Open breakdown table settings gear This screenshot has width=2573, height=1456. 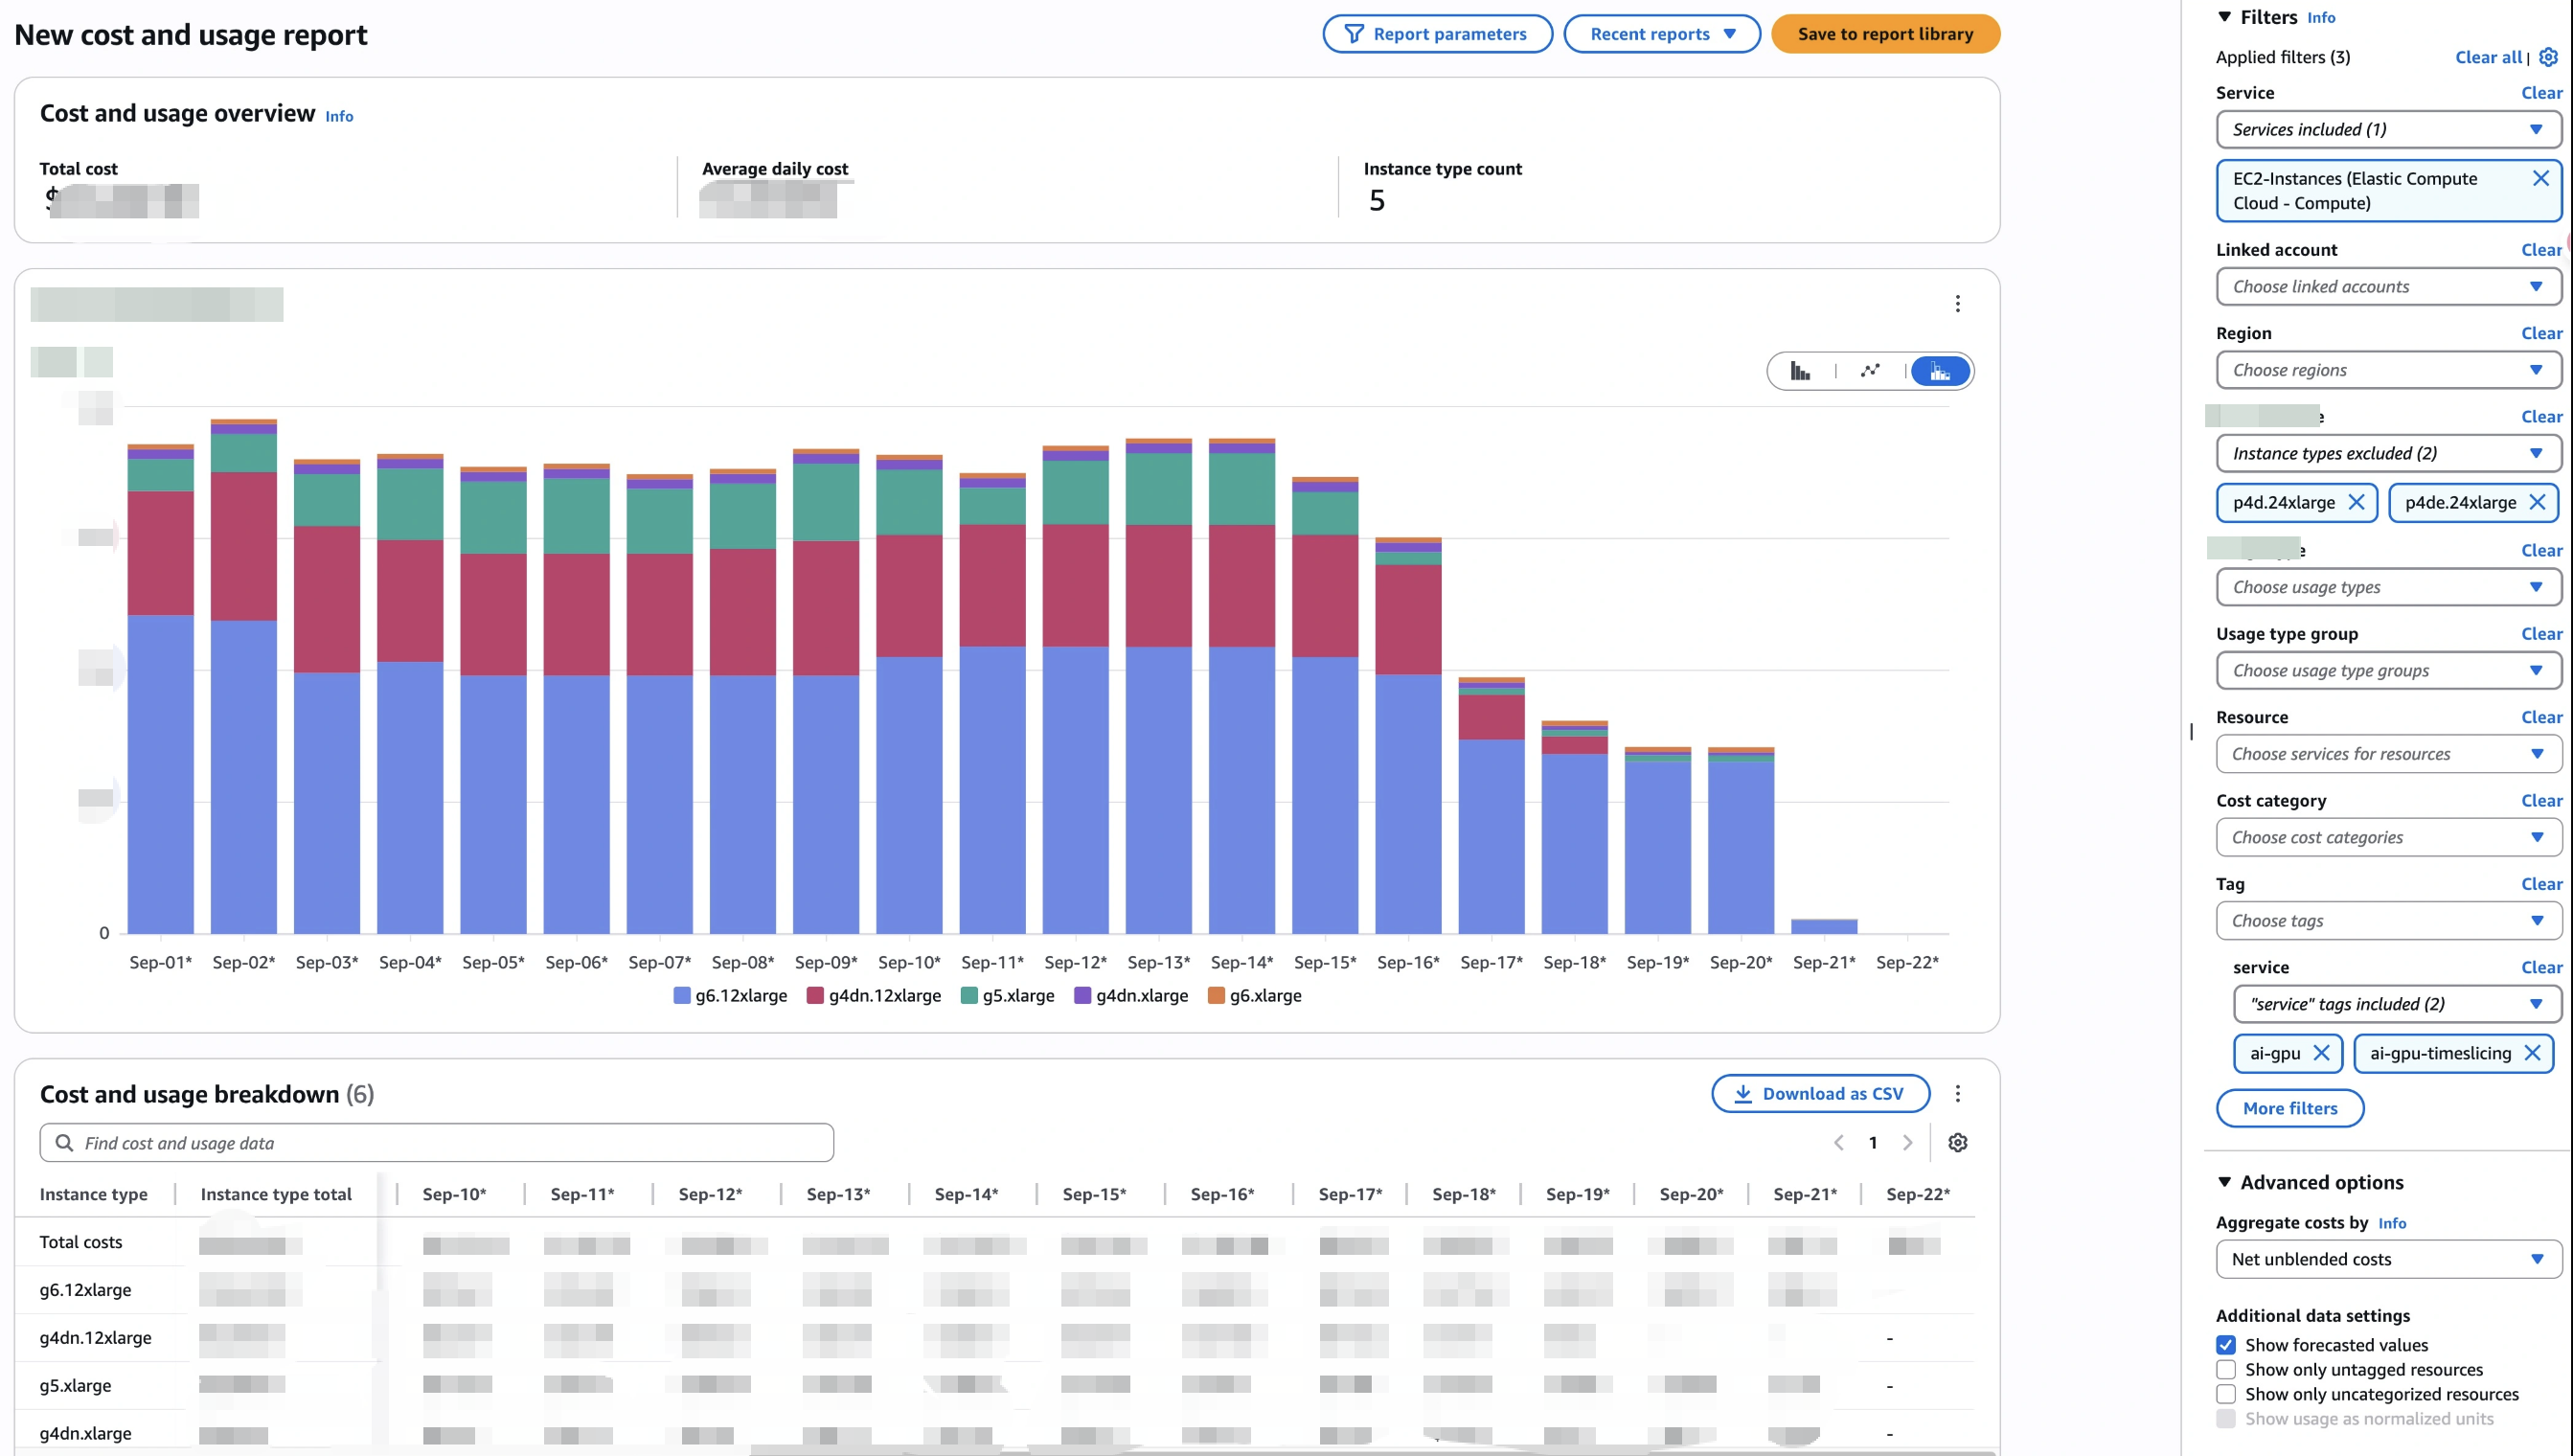(x=1957, y=1143)
